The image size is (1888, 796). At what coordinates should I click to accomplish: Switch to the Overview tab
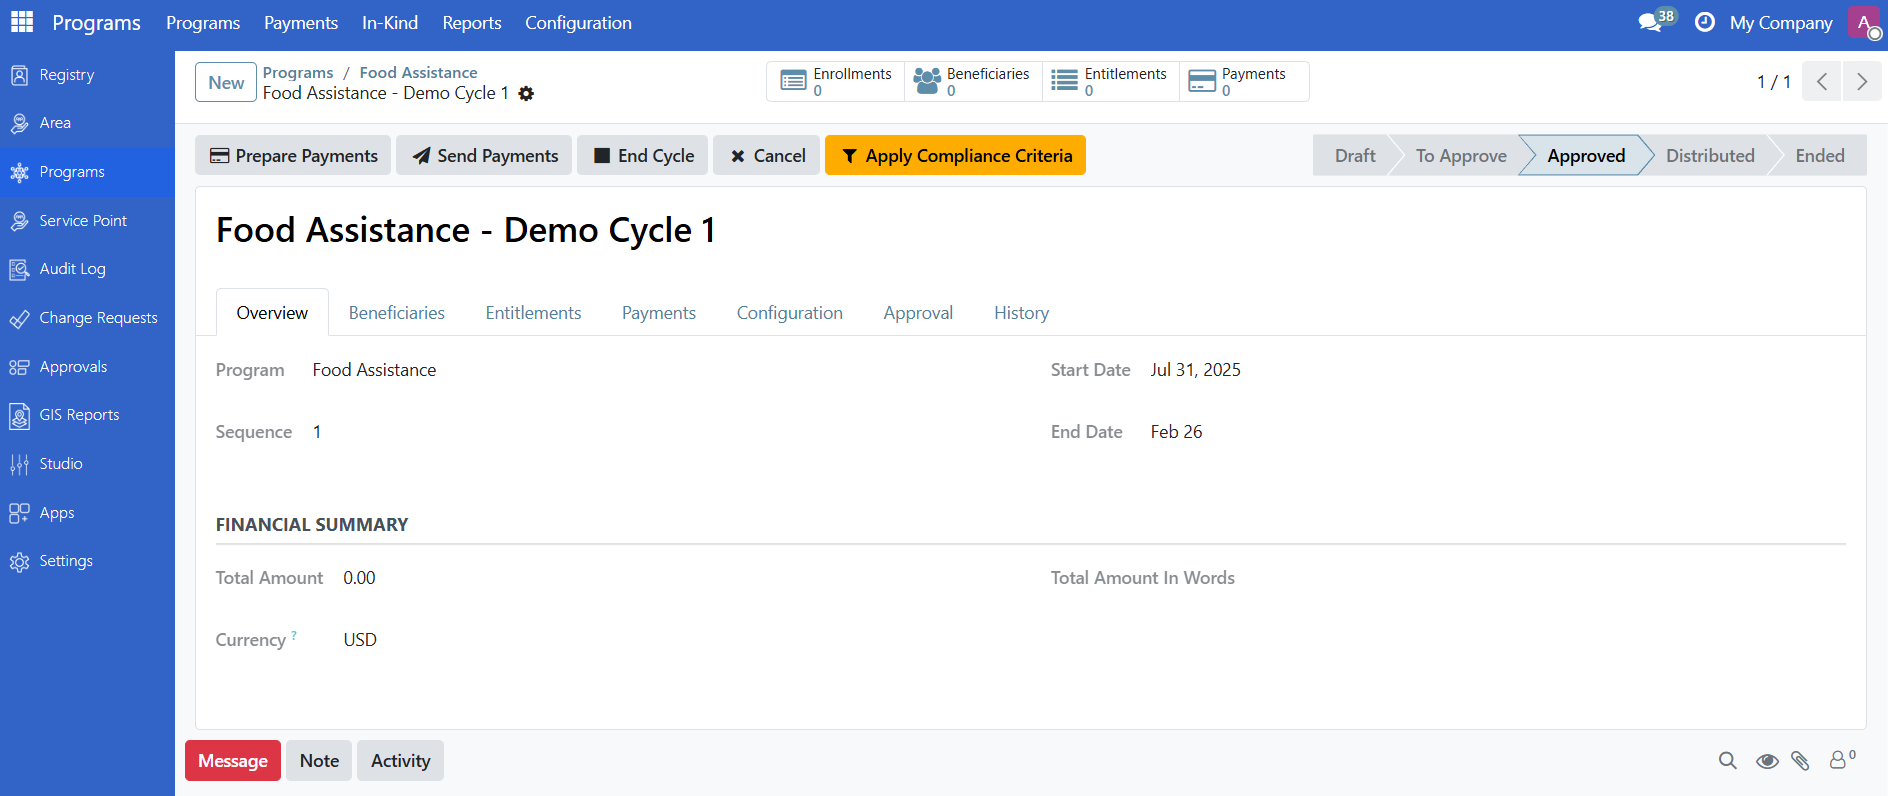pos(272,313)
